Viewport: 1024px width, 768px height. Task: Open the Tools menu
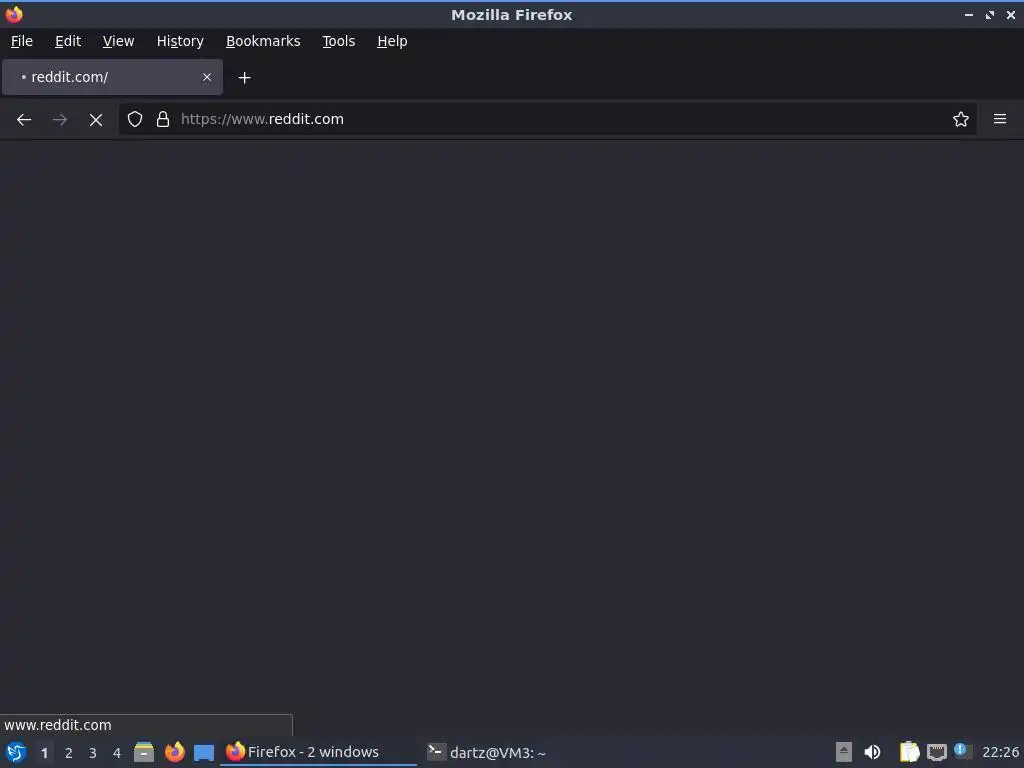point(338,41)
